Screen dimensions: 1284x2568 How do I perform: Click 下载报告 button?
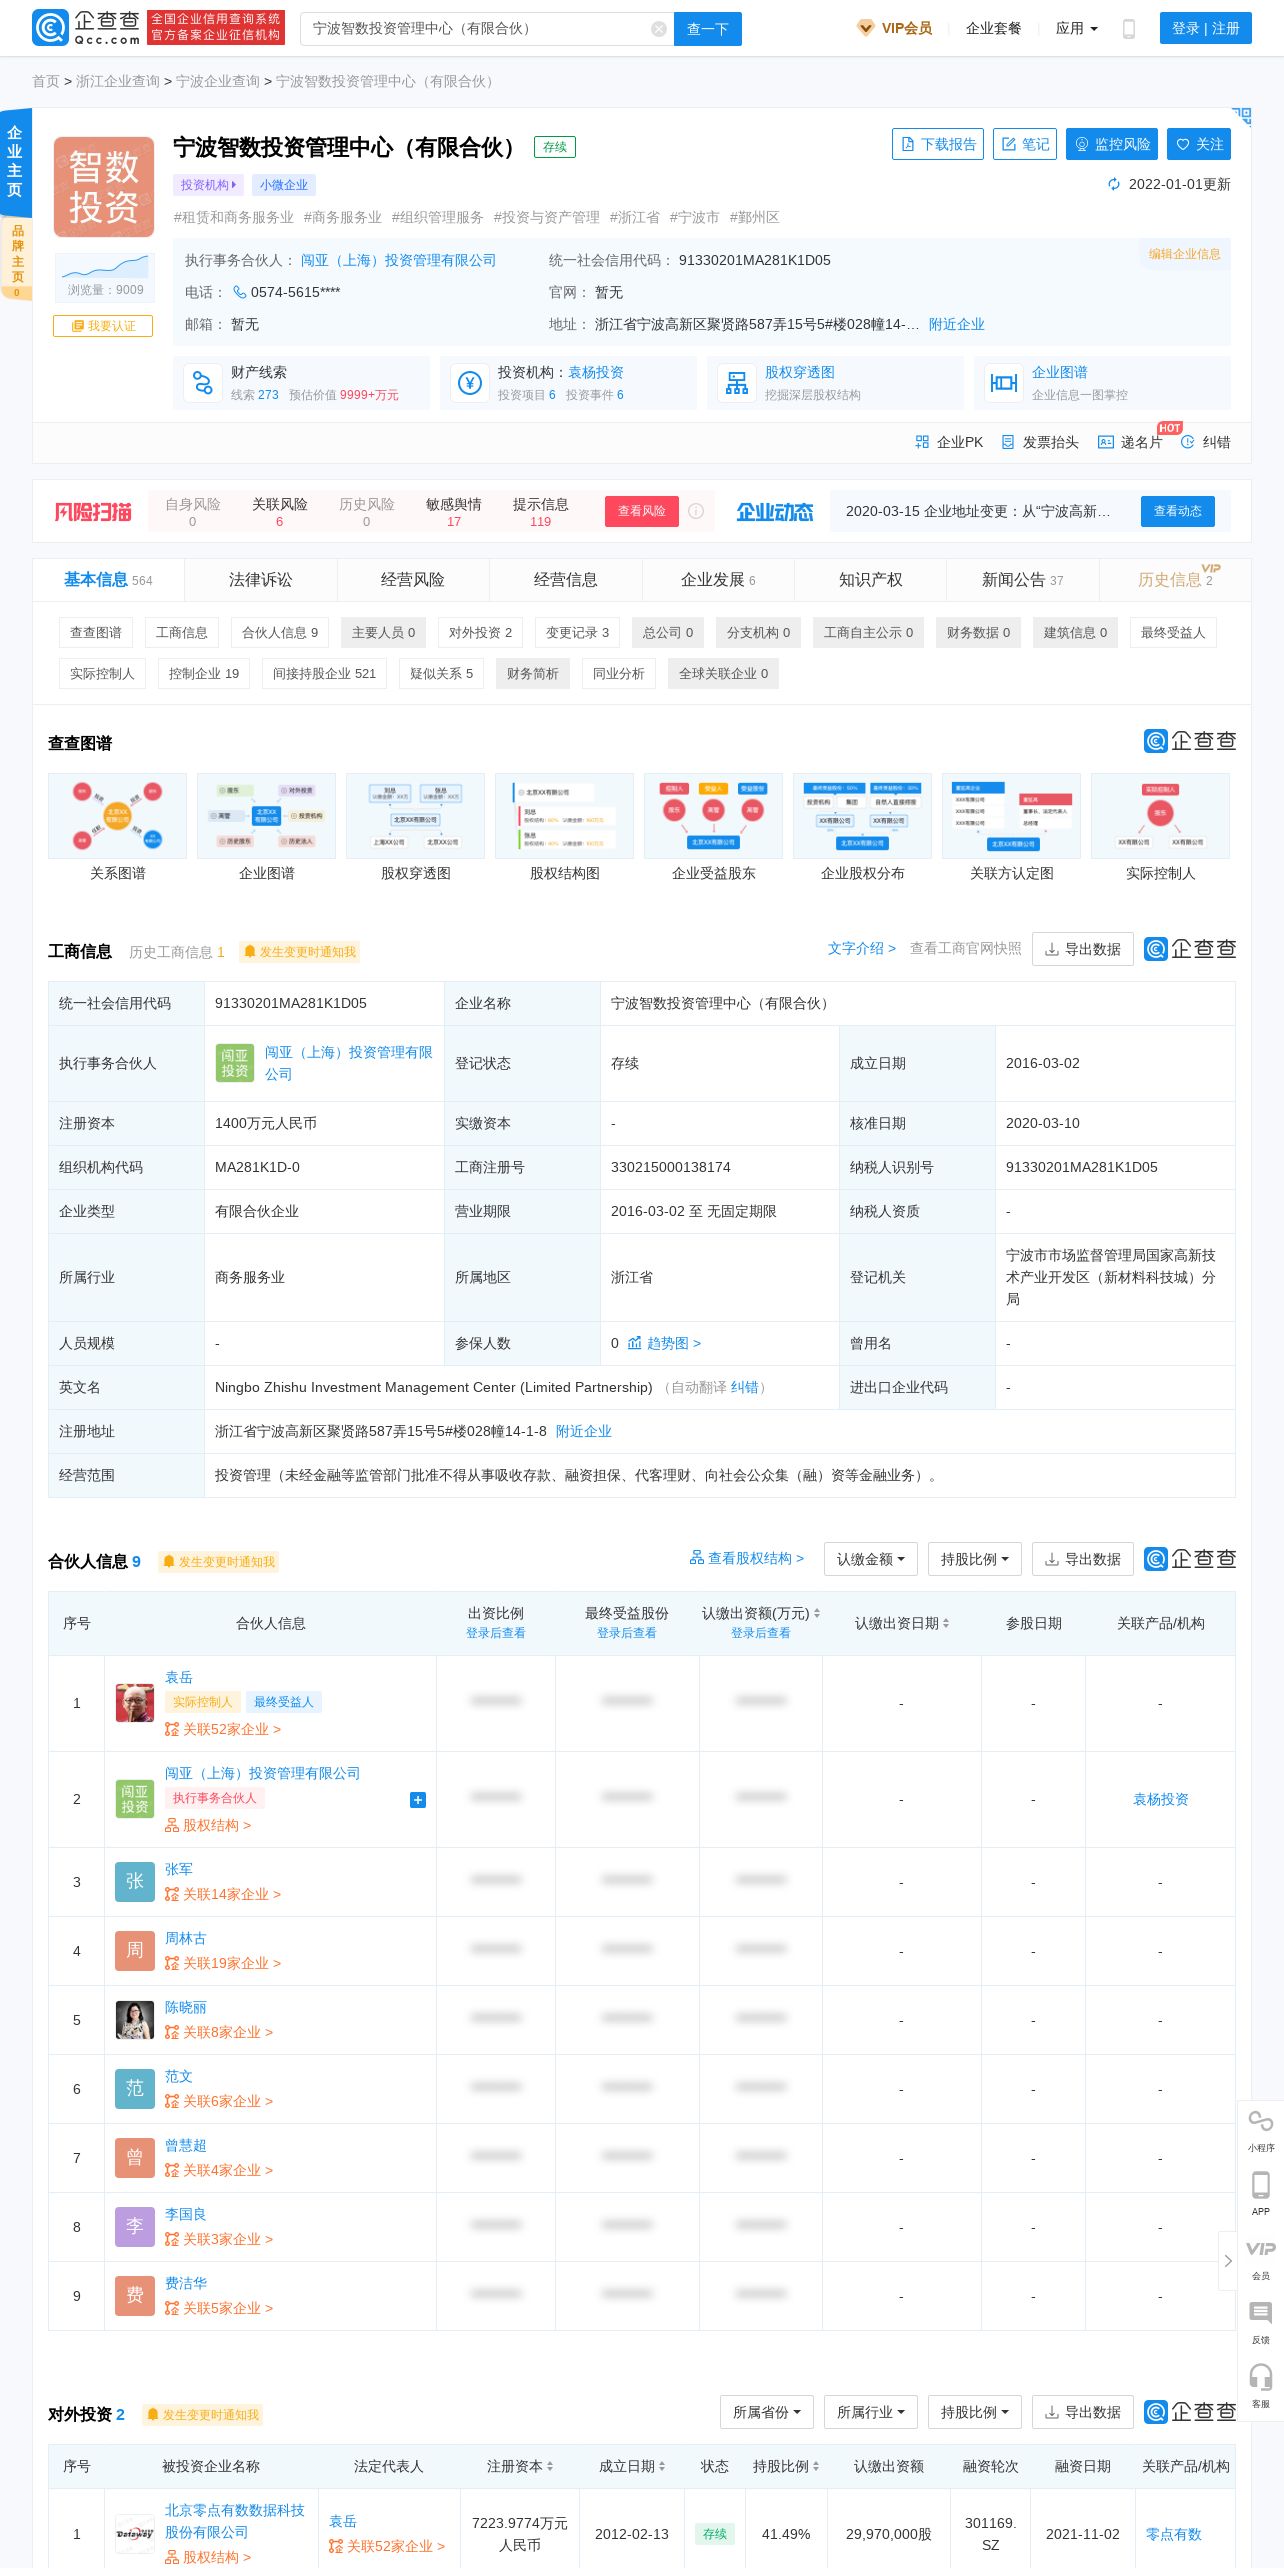click(938, 144)
